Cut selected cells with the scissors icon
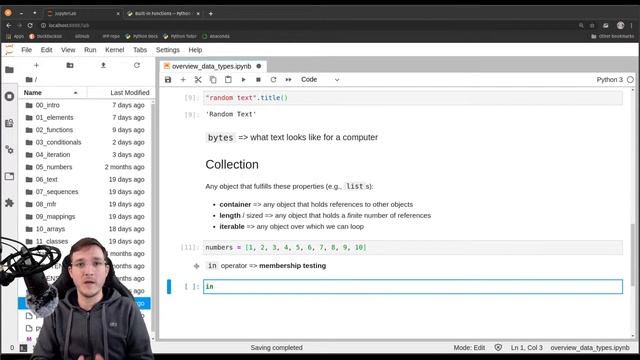Screen dimensions: 640x360 (x=198, y=80)
